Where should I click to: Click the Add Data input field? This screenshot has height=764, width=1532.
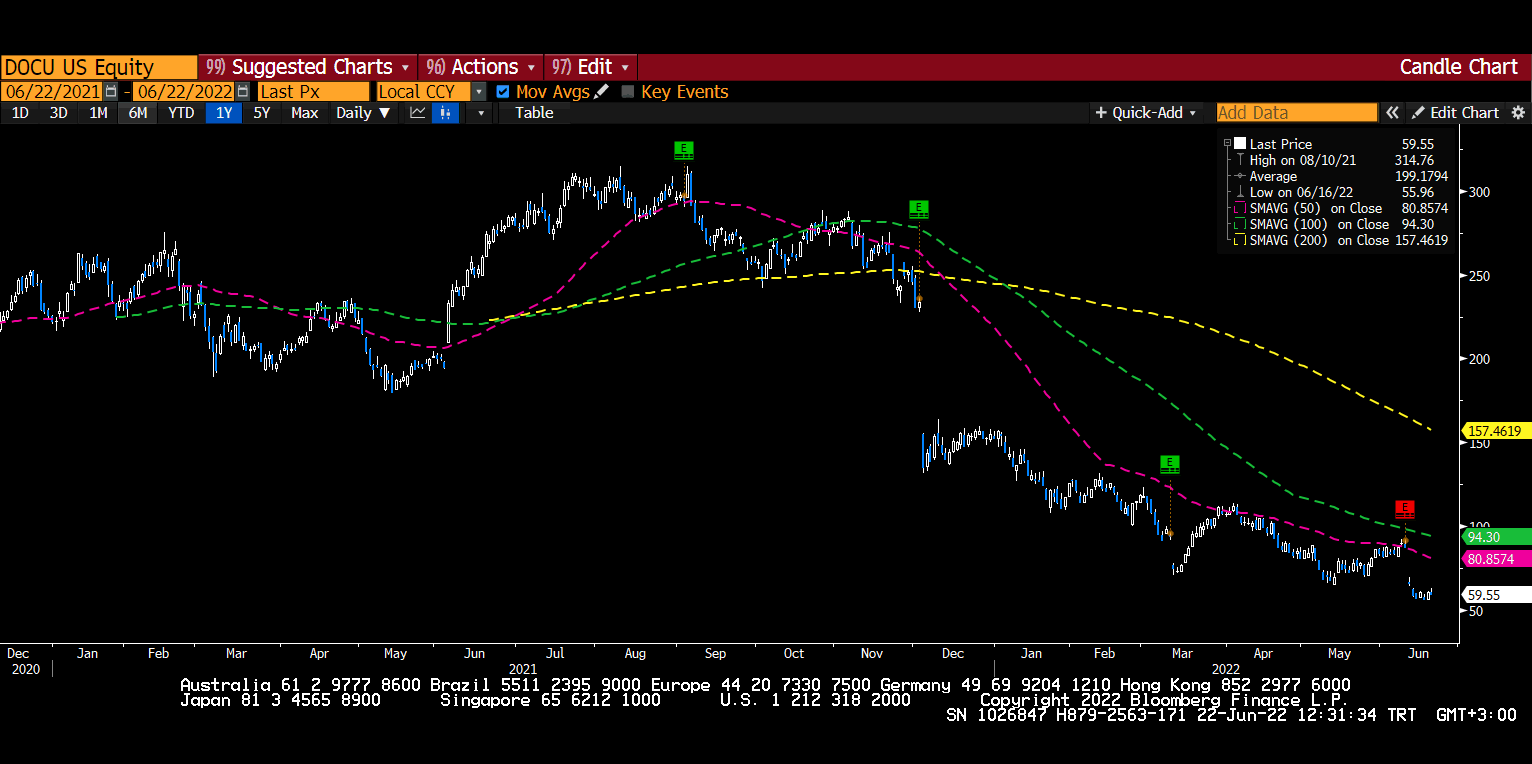pyautogui.click(x=1297, y=113)
